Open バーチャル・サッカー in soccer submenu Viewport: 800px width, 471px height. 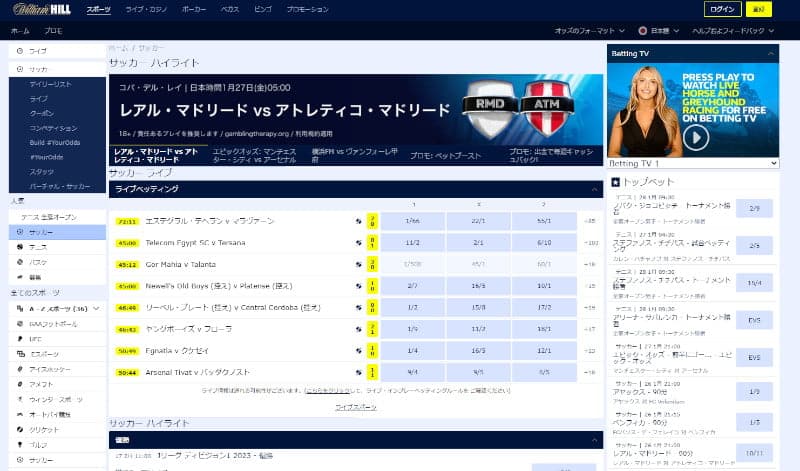(x=60, y=186)
